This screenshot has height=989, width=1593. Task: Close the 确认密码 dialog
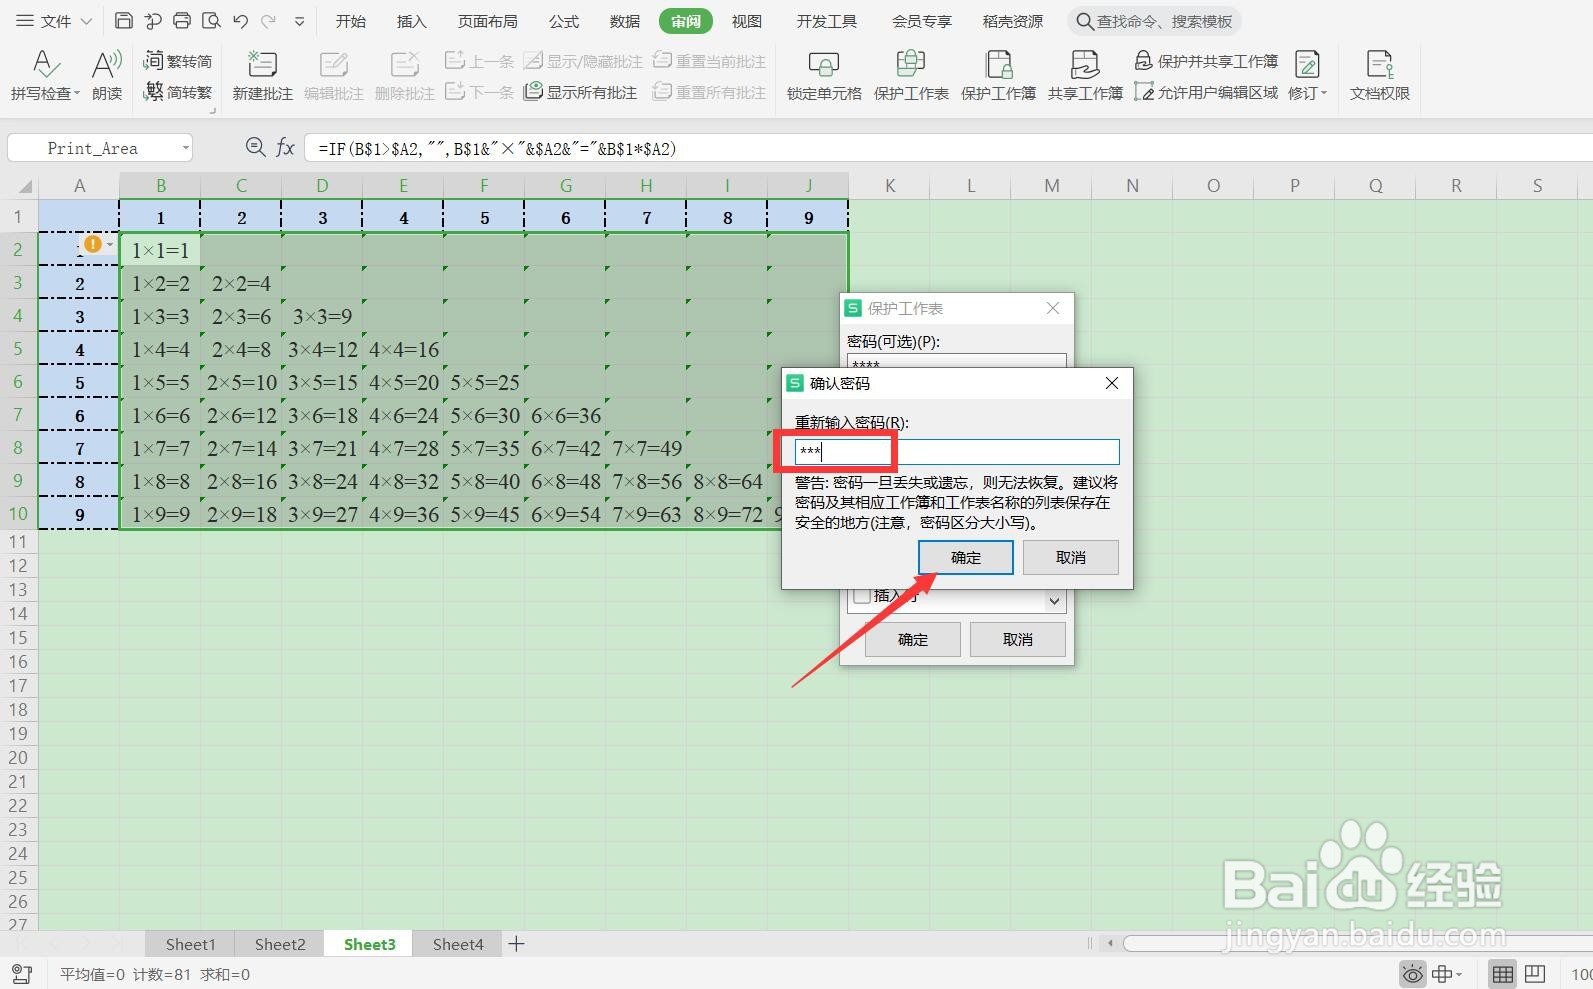(x=1112, y=383)
